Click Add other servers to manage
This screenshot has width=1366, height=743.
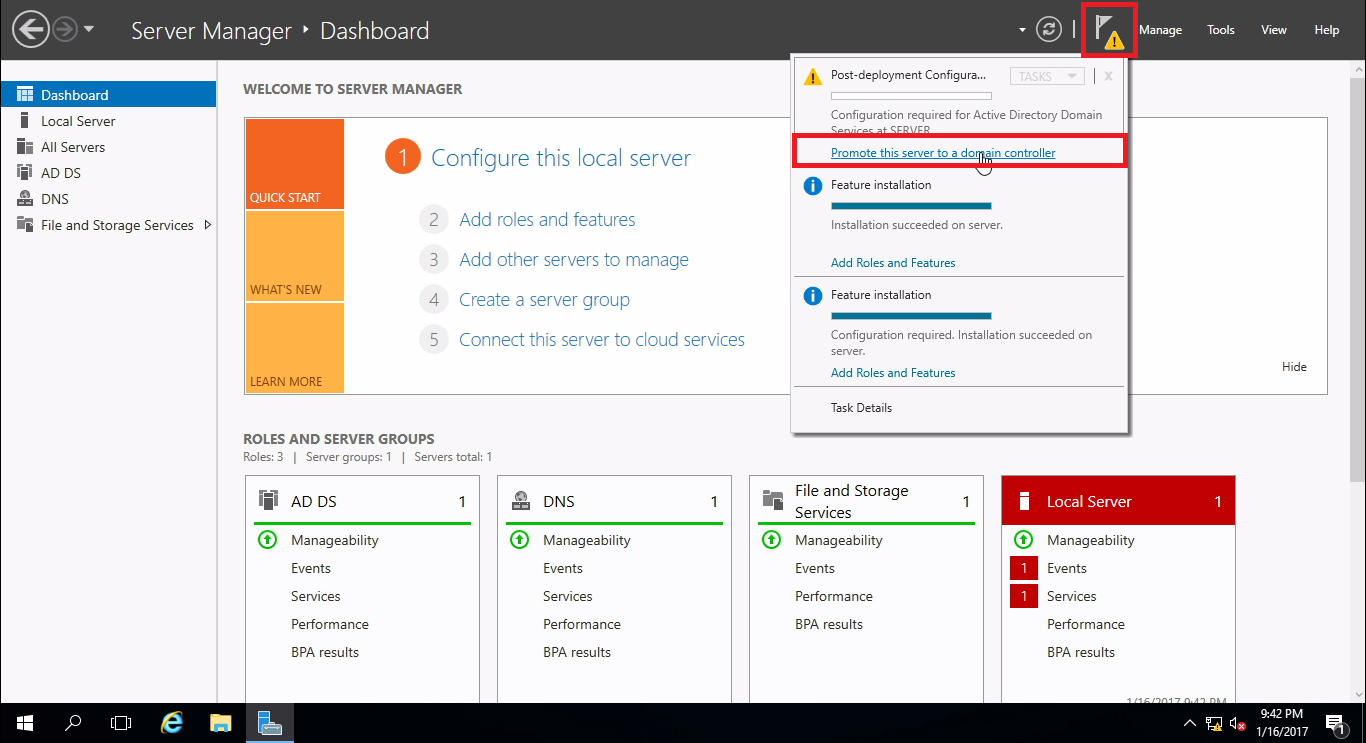pyautogui.click(x=574, y=260)
